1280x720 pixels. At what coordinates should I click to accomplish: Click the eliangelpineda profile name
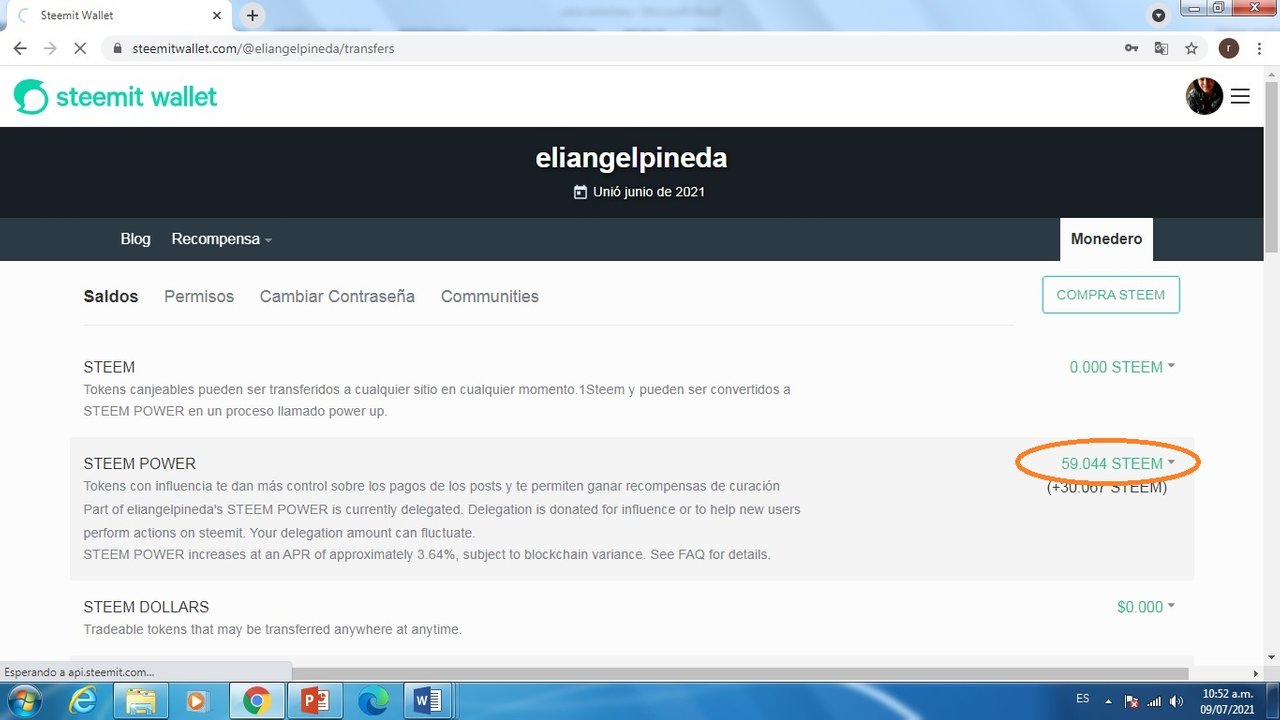pos(631,158)
